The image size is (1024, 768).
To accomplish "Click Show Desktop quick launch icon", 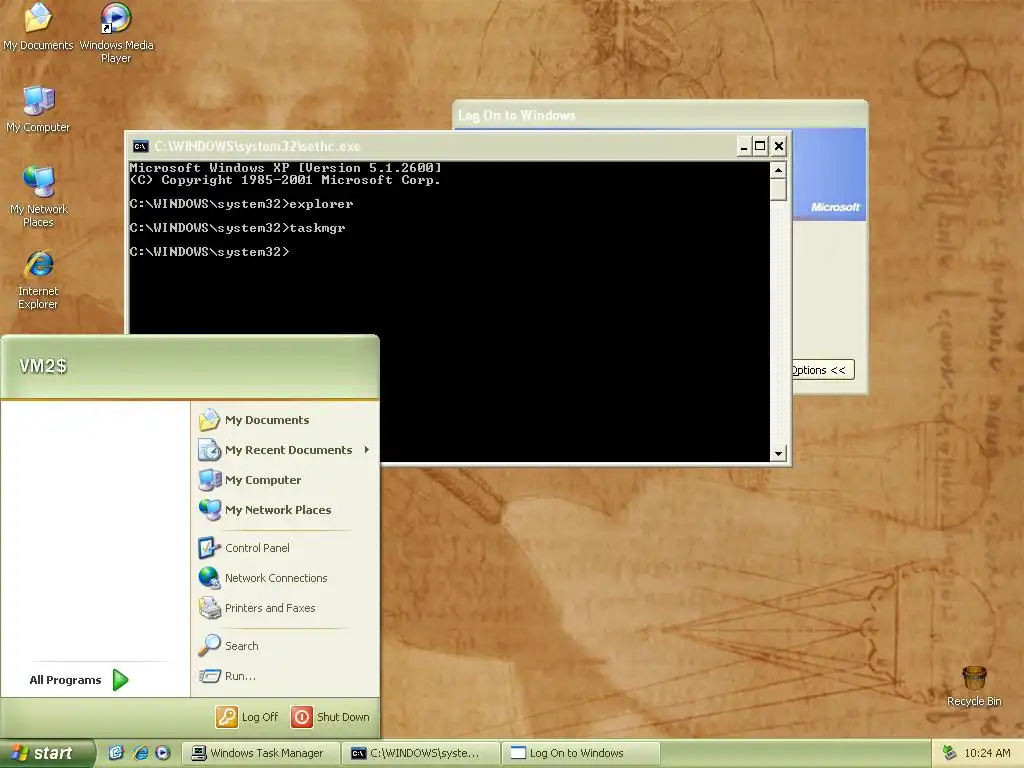I will 116,753.
